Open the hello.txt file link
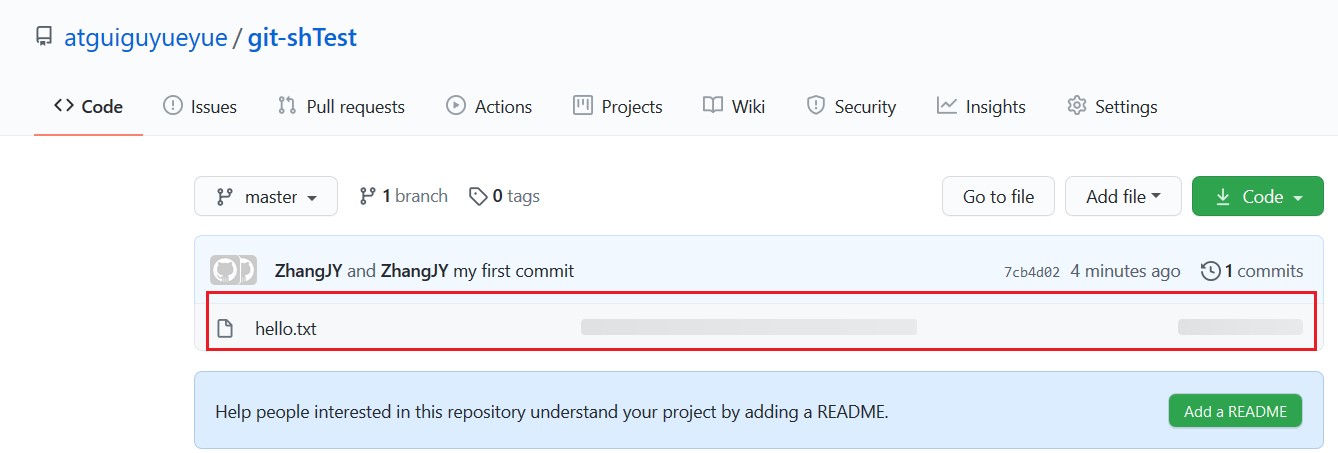The image size is (1338, 453). (286, 328)
